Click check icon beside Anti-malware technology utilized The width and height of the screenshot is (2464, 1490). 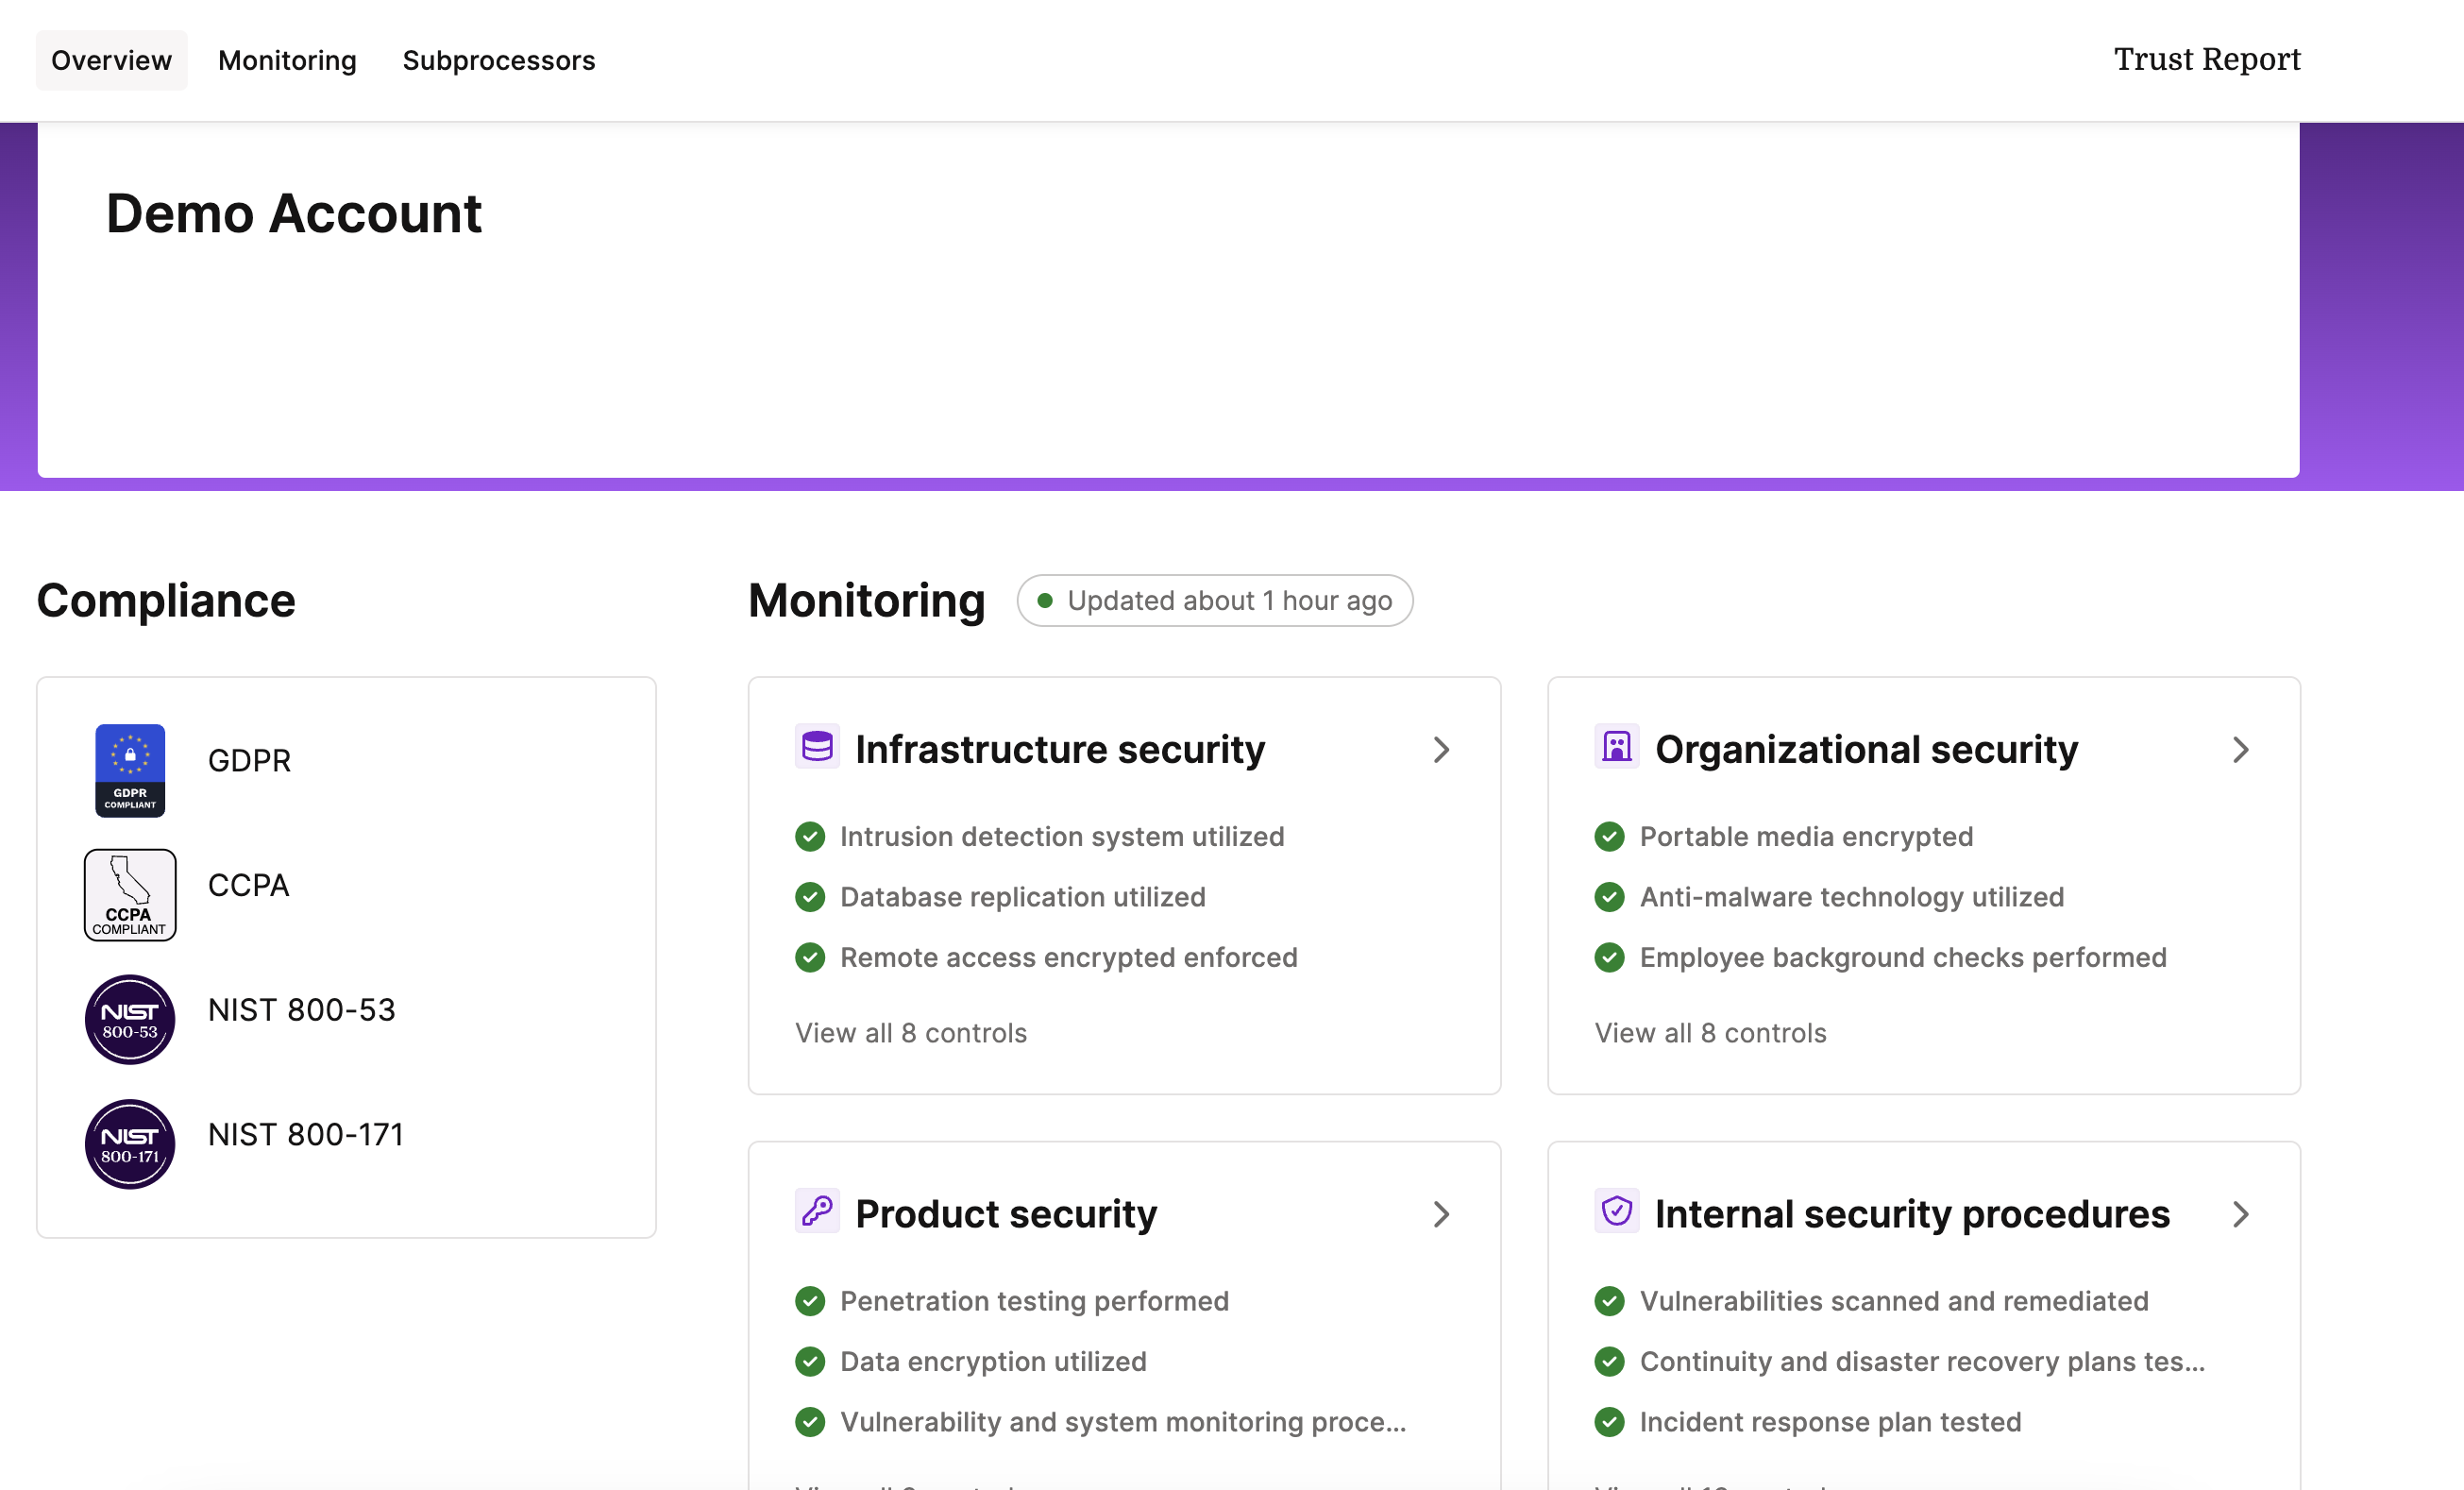pos(1610,897)
